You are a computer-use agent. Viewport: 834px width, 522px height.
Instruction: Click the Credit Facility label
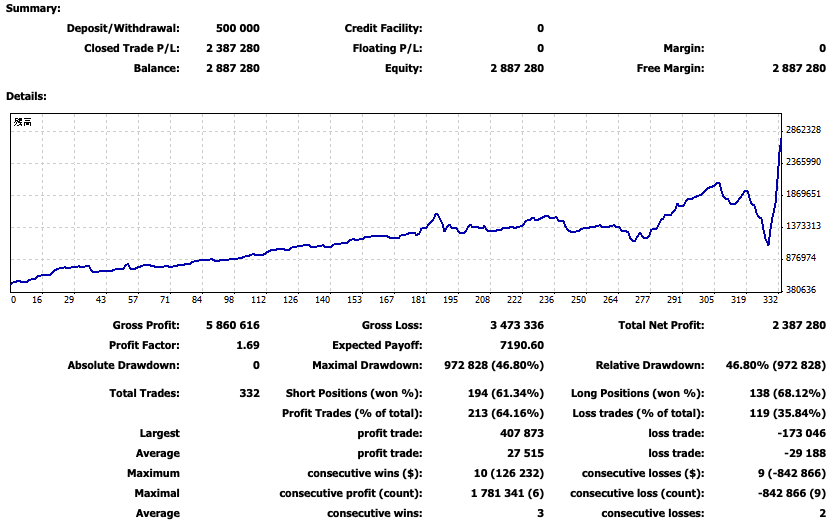click(383, 29)
